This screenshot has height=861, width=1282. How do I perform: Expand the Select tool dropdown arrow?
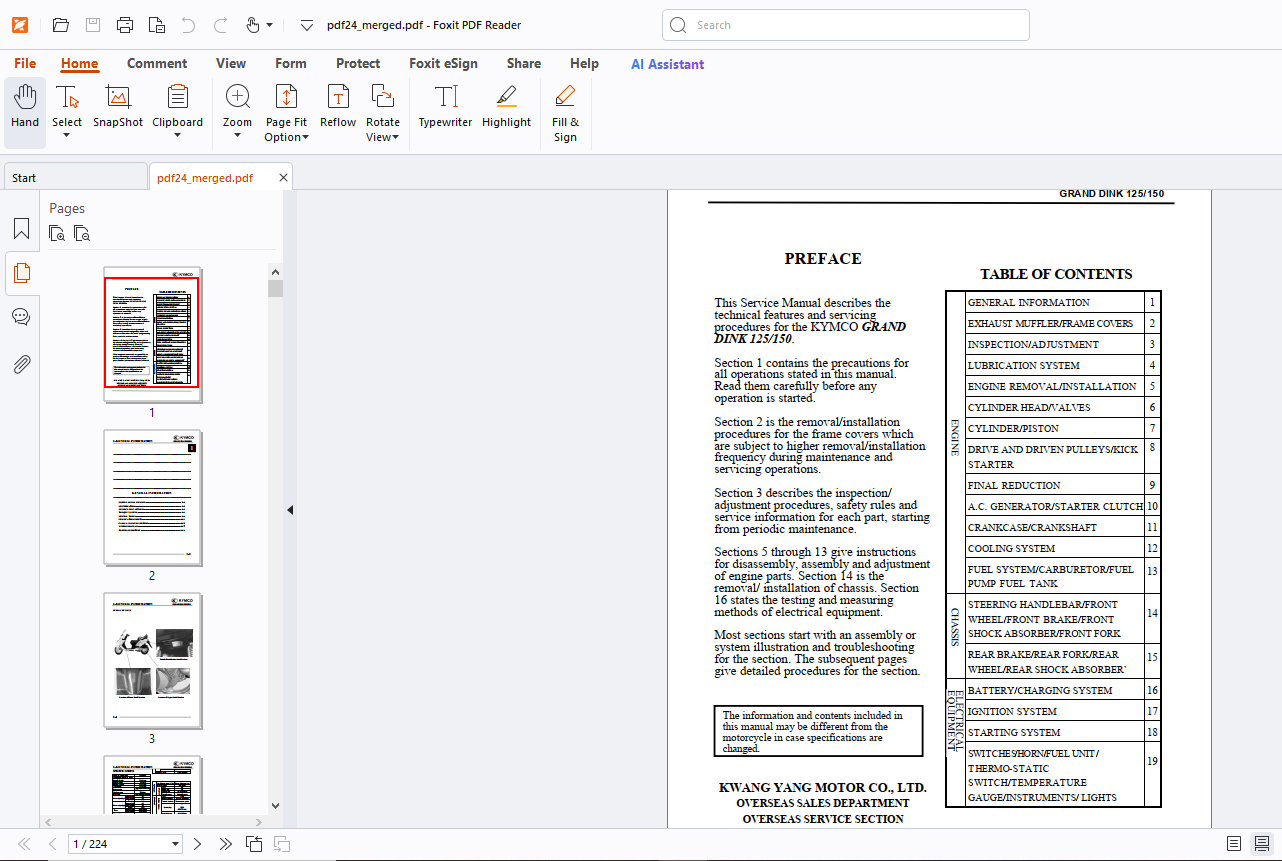click(67, 136)
